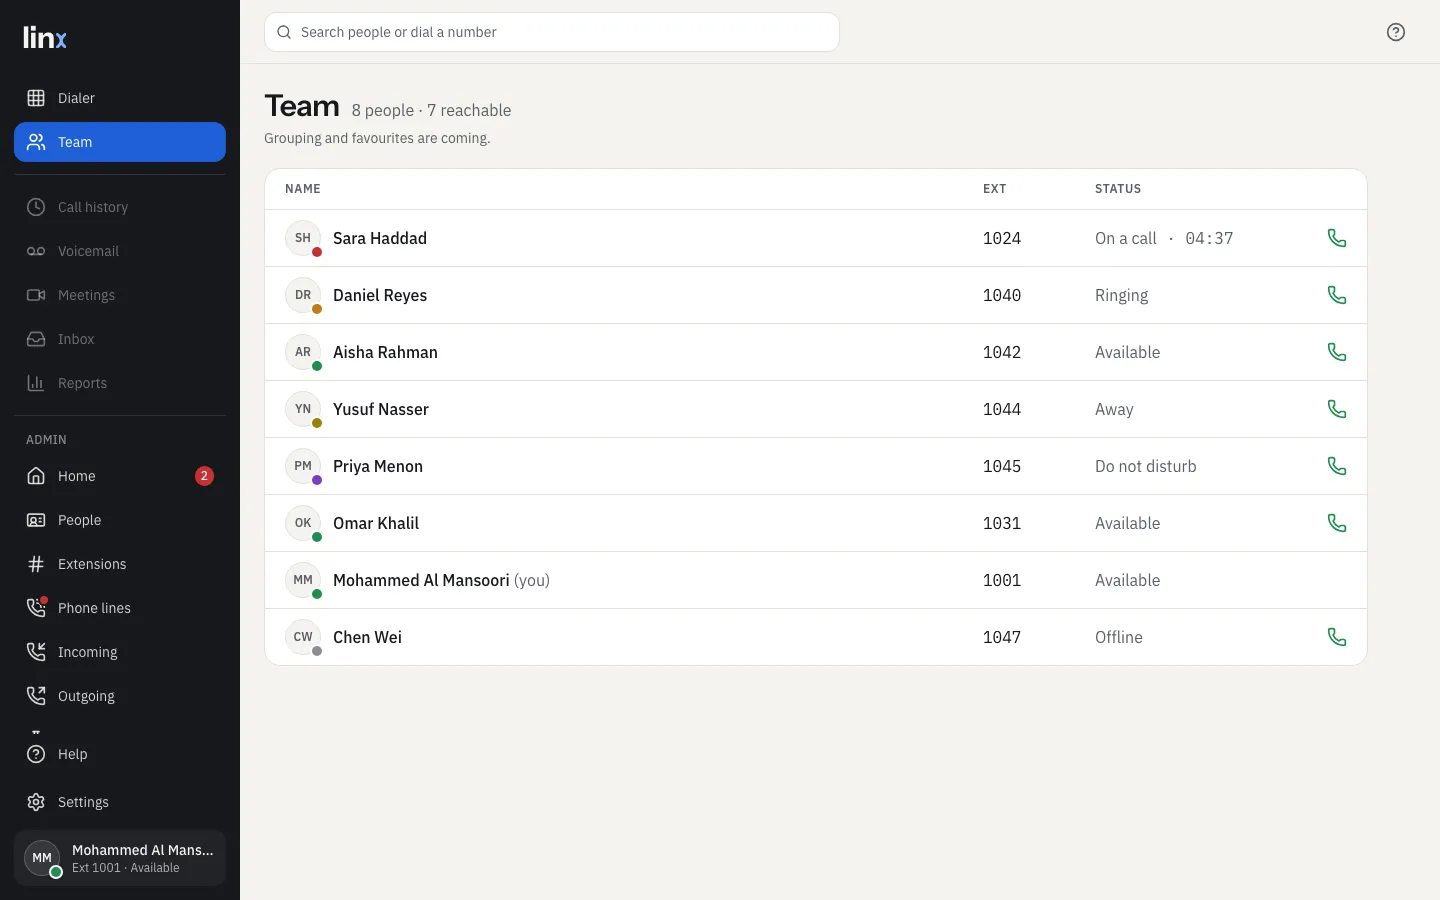Image resolution: width=1440 pixels, height=900 pixels.
Task: Click the NAME column header
Action: (x=303, y=189)
